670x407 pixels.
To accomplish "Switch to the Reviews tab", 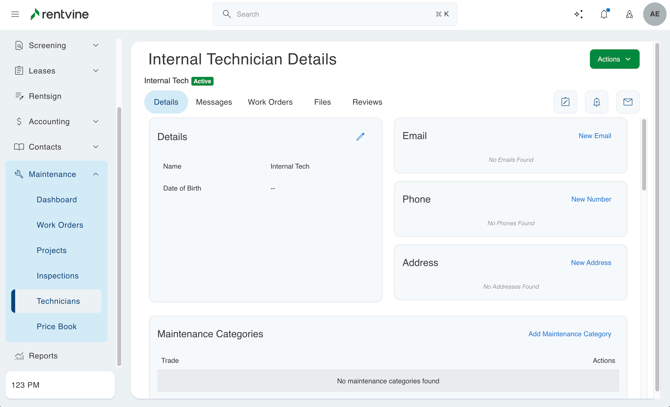I will (x=367, y=102).
